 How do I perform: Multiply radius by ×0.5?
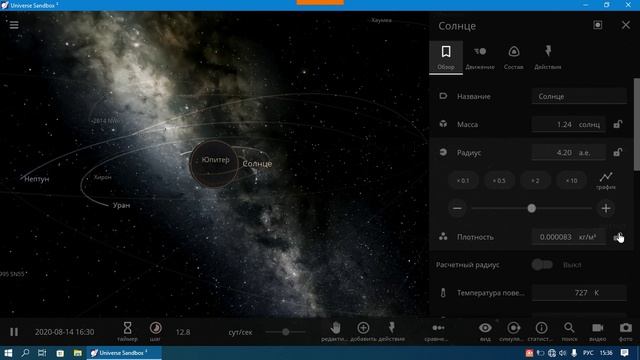coord(499,180)
